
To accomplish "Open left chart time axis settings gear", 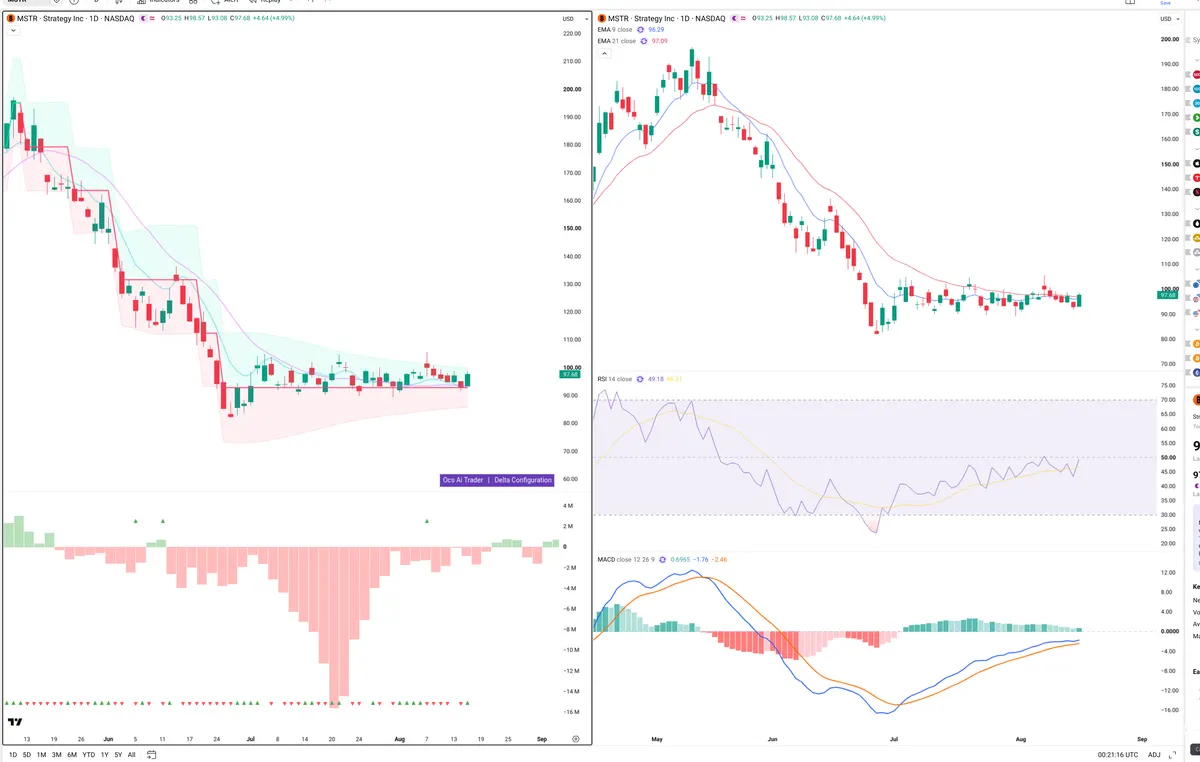I will tap(575, 738).
